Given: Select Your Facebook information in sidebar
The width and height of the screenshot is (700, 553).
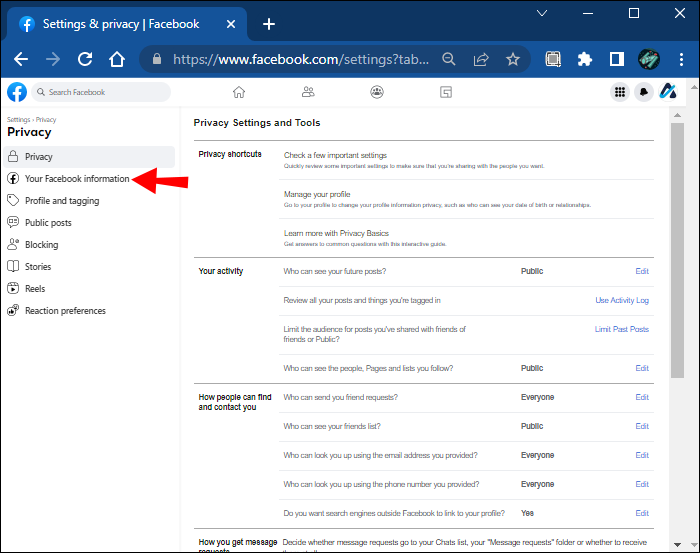Looking at the screenshot, I should click(77, 179).
